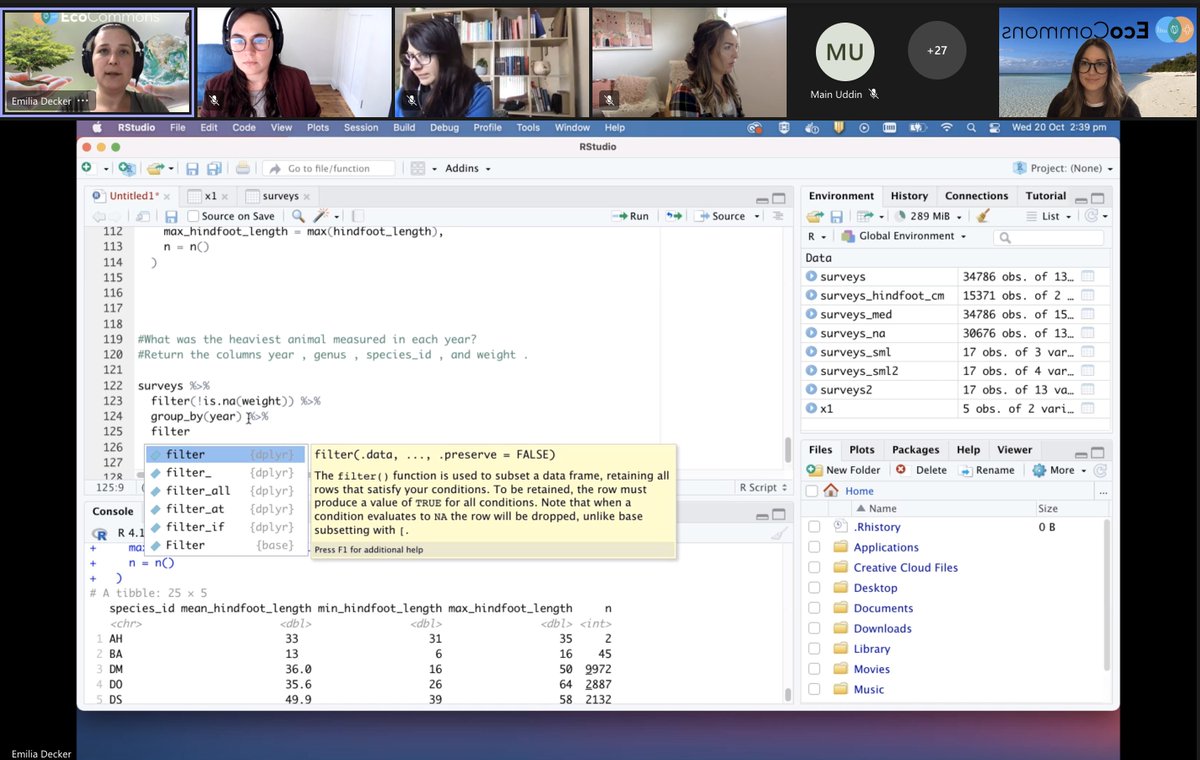
Task: Select filter_if in the autocomplete list
Action: point(225,527)
